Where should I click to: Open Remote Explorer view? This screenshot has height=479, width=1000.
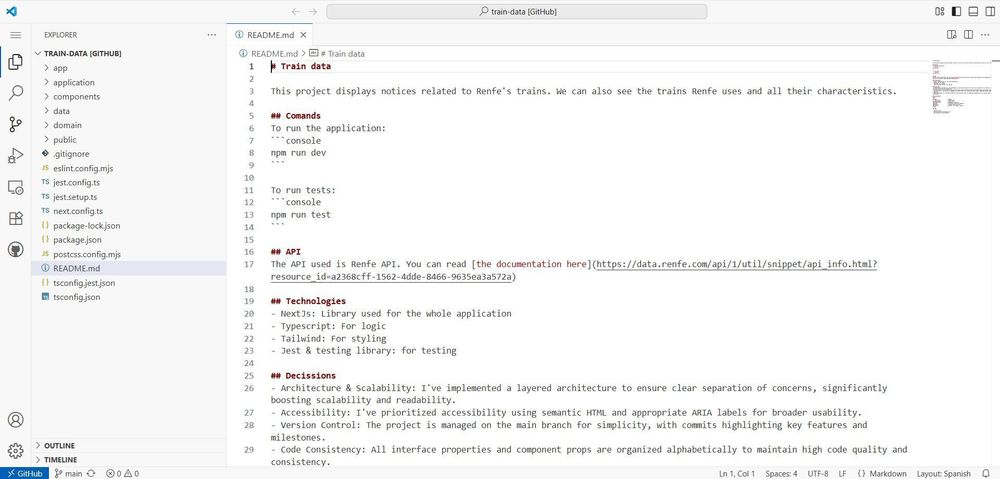(15, 187)
